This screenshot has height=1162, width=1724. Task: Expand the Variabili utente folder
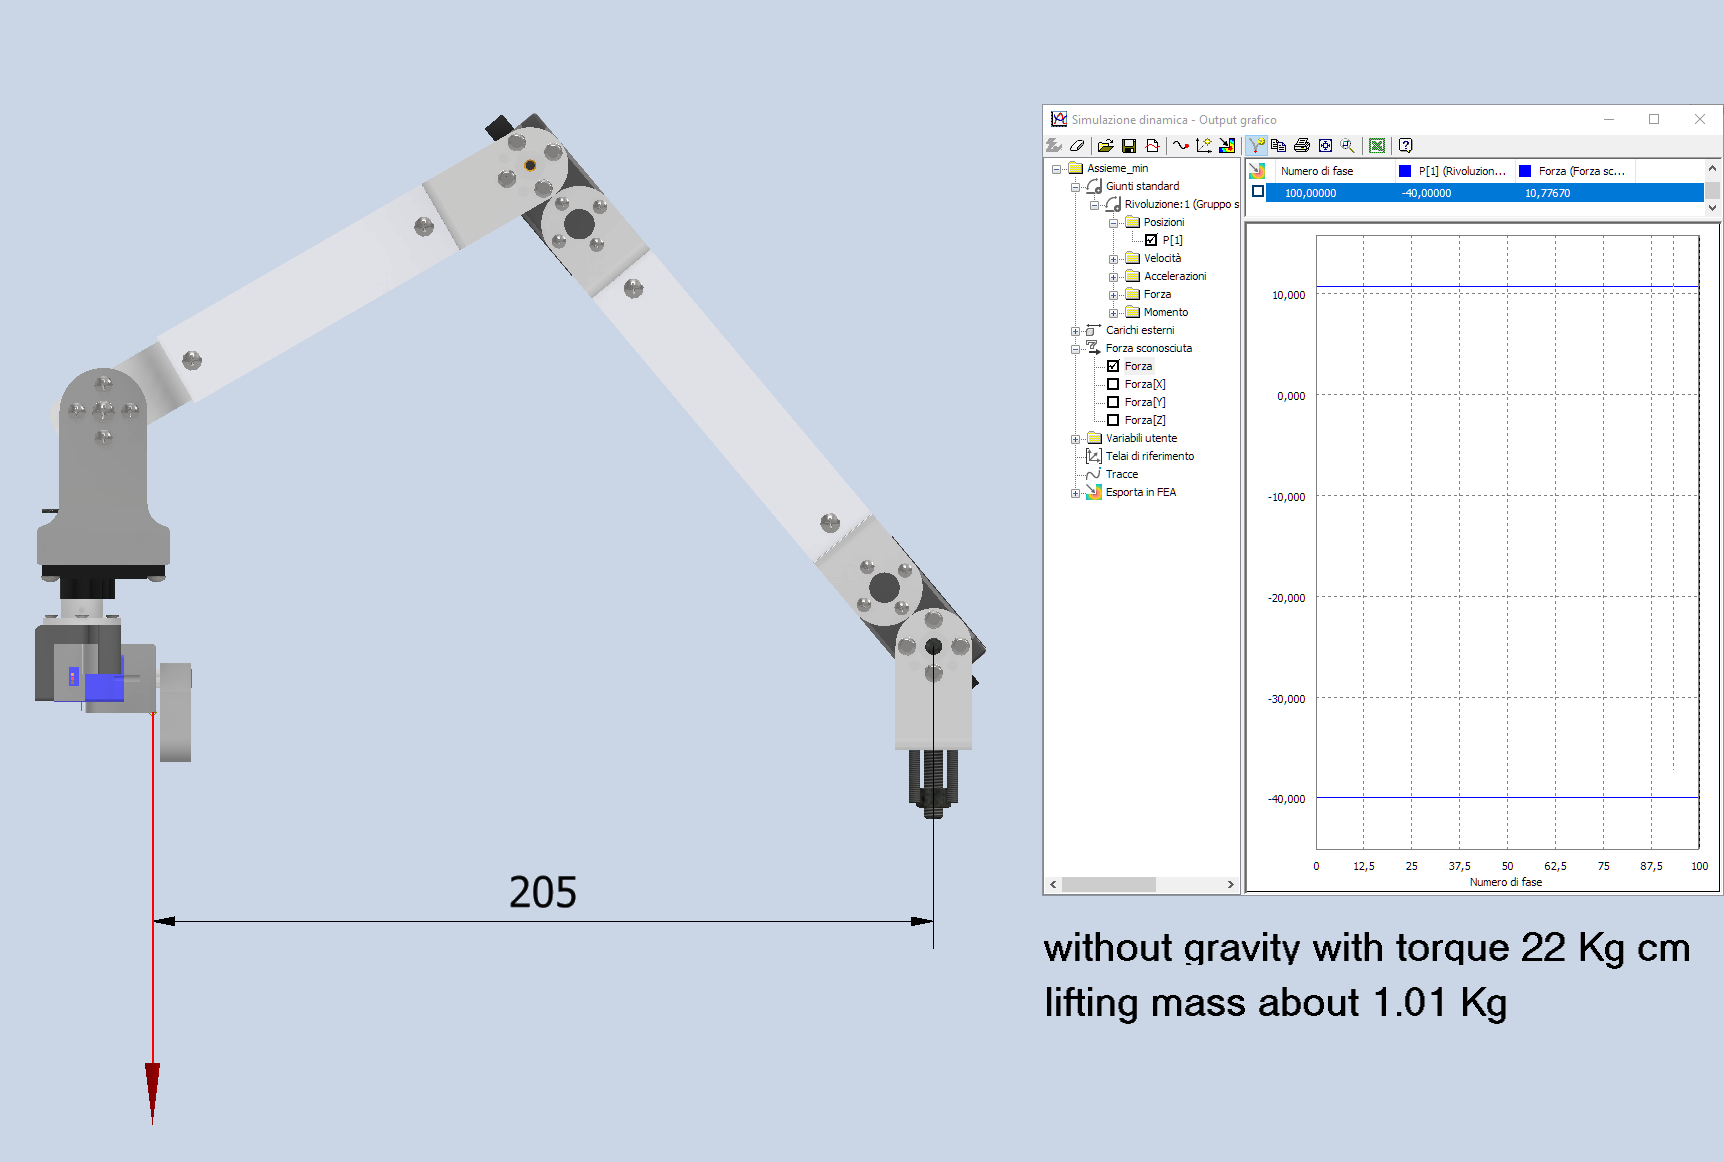tap(1075, 439)
